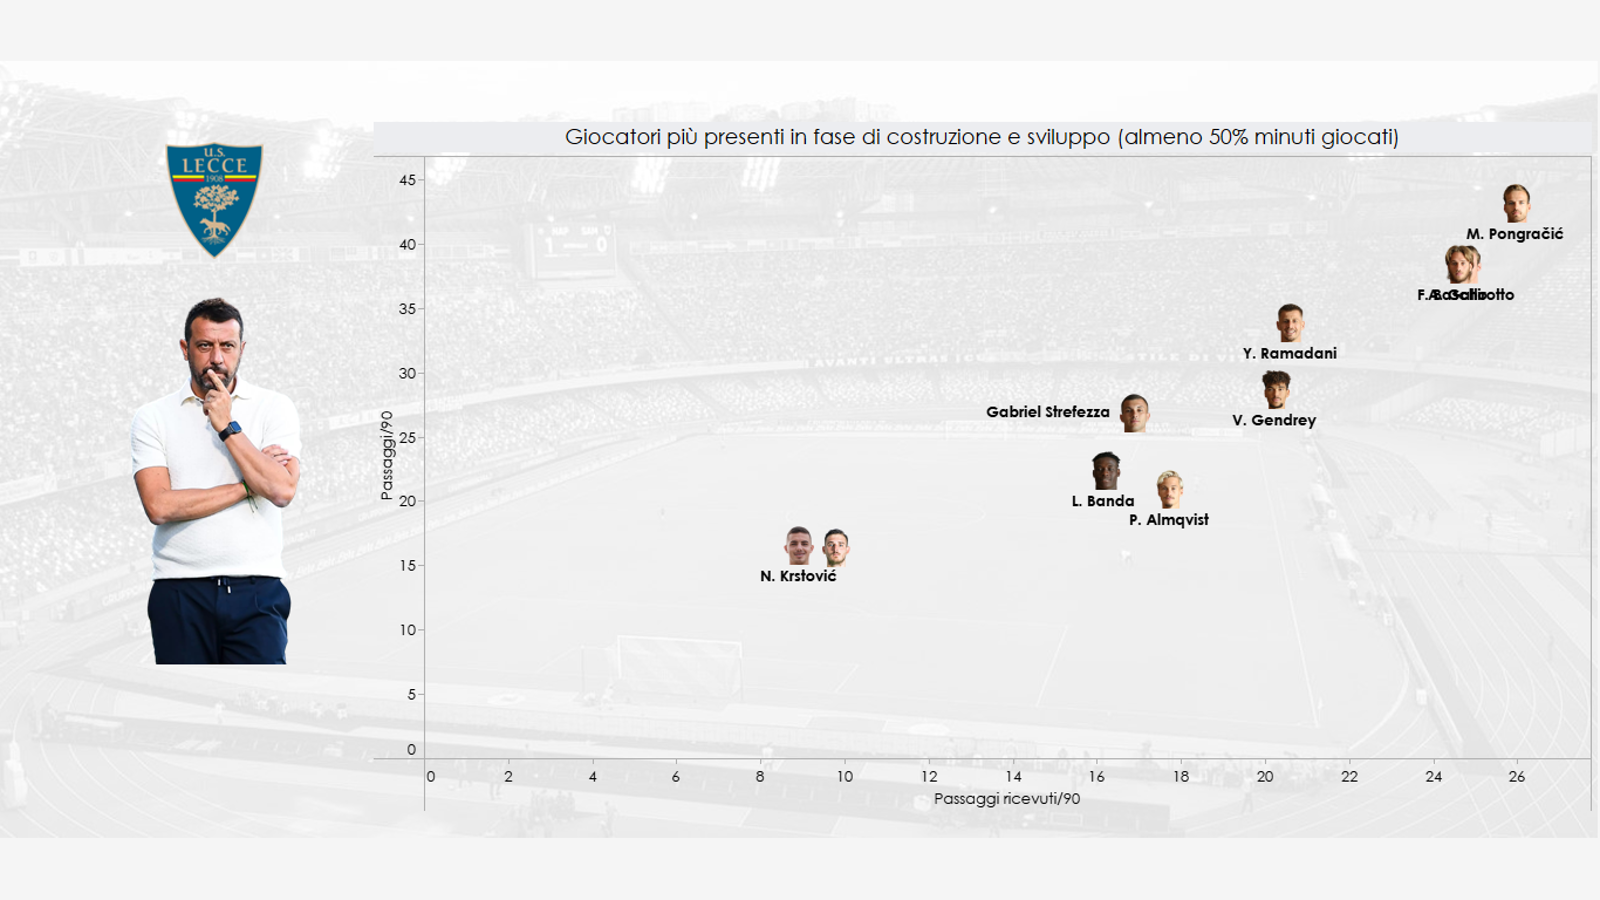This screenshot has width=1600, height=900.
Task: Click the vertical 'Passaggi/90' axis label
Action: [387, 455]
